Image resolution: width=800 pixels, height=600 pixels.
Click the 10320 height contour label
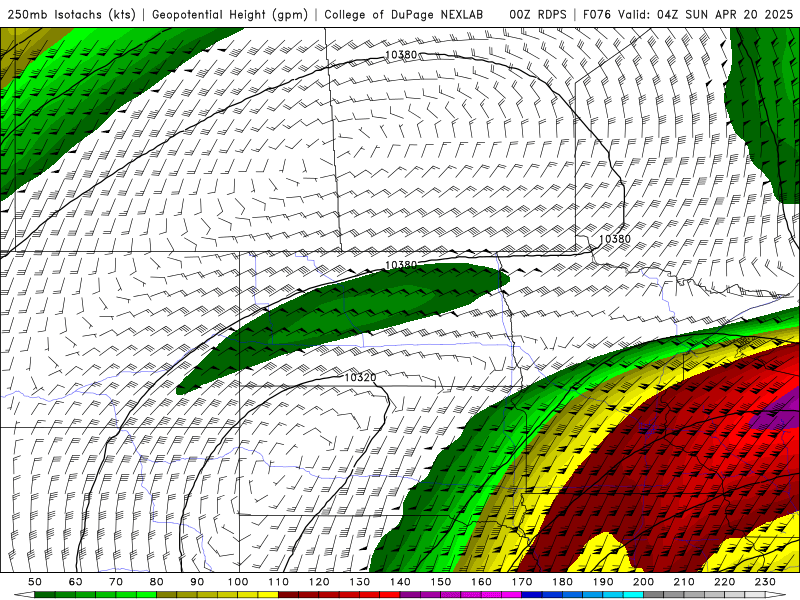point(360,378)
